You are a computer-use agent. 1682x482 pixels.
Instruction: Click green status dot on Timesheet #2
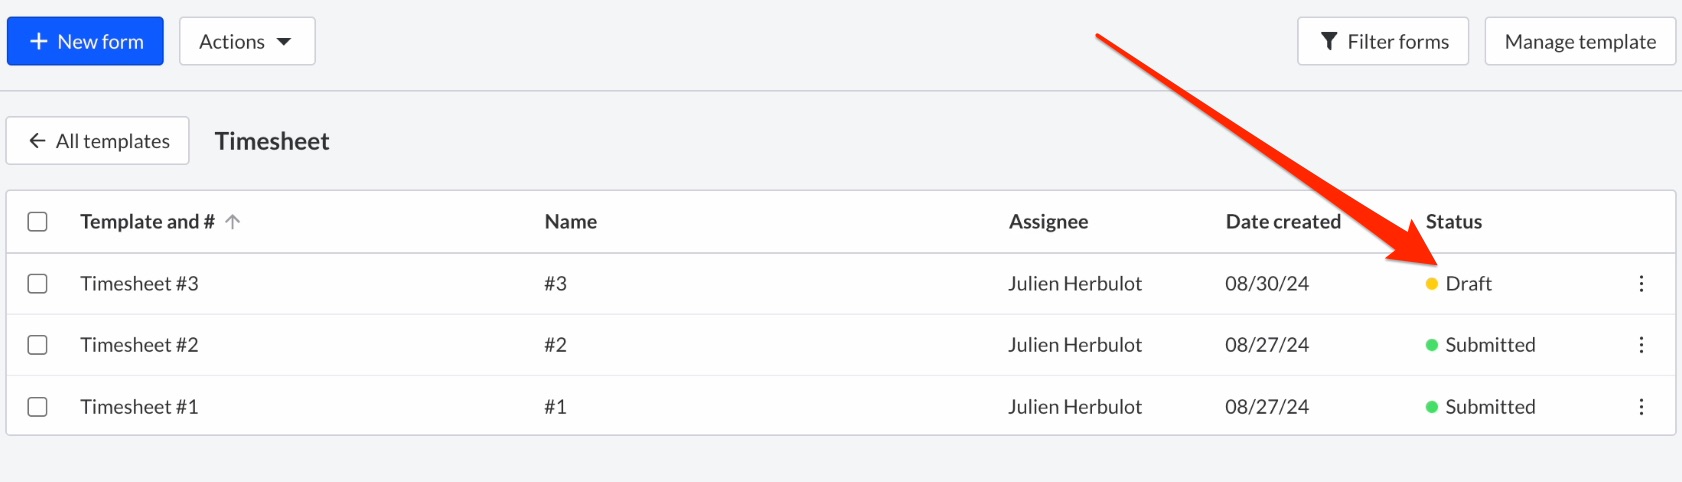click(x=1432, y=345)
